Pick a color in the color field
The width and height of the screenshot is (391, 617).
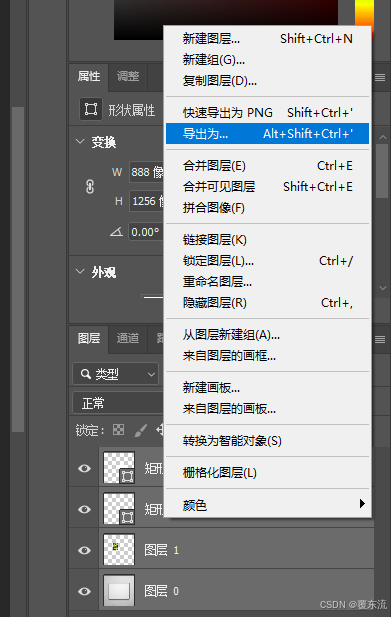[226, 20]
